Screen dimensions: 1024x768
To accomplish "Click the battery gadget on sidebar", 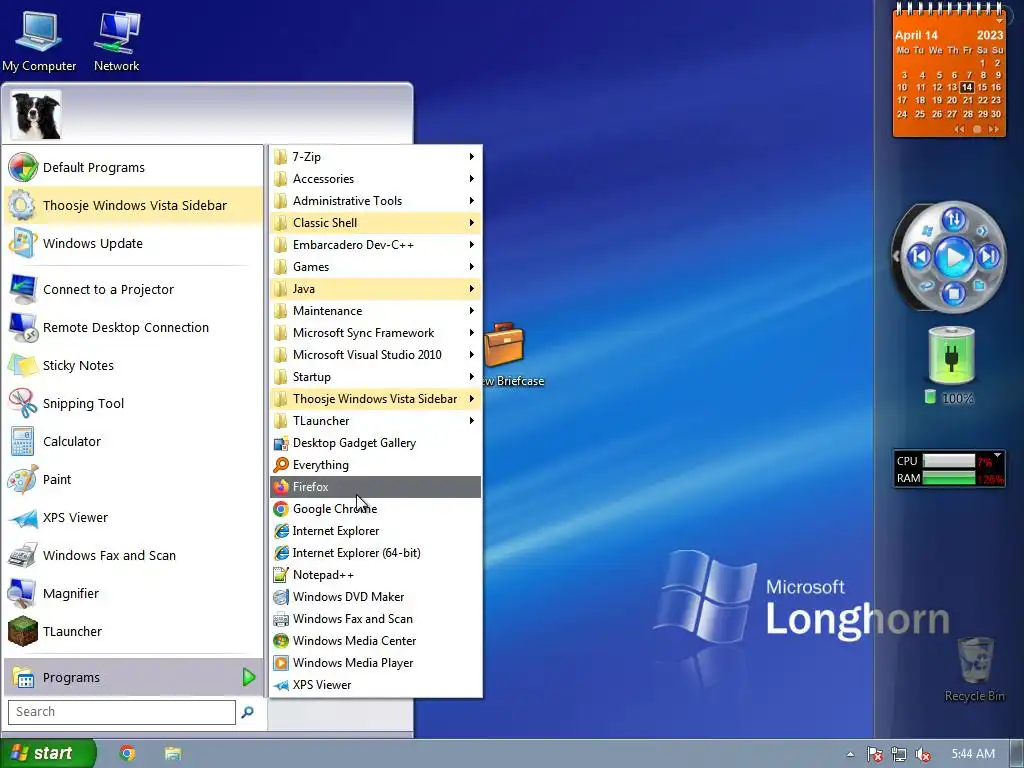I will point(952,356).
